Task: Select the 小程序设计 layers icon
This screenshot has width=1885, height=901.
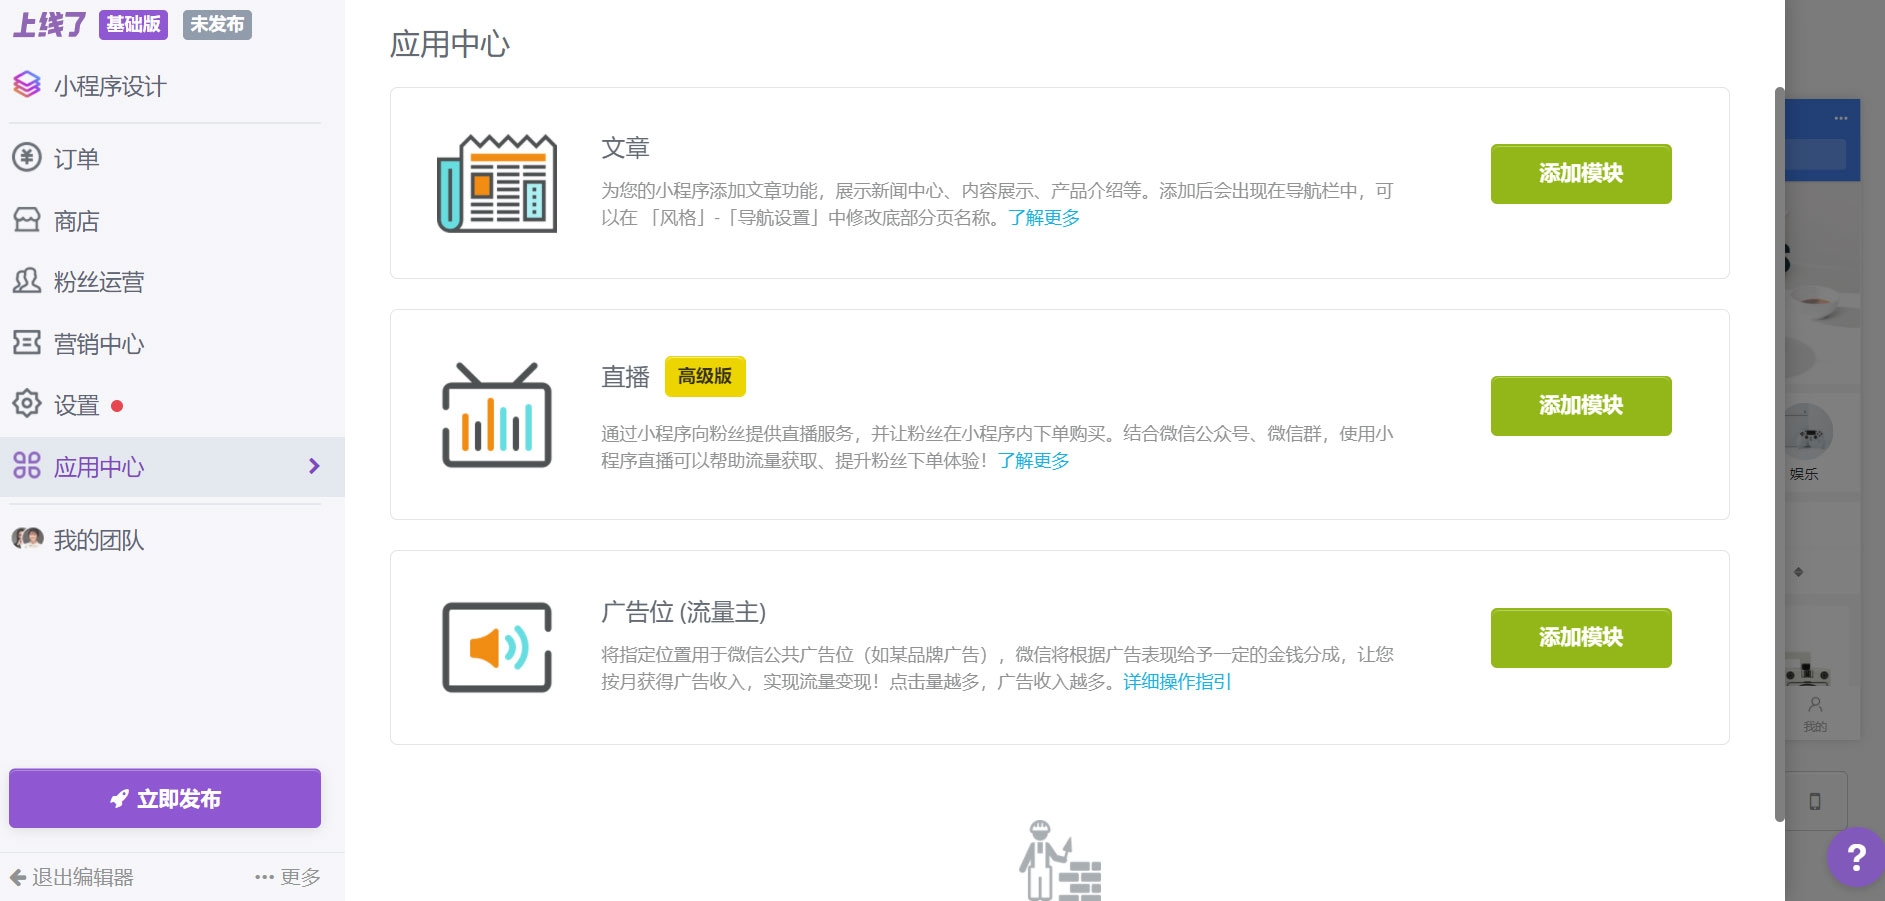Action: point(27,85)
